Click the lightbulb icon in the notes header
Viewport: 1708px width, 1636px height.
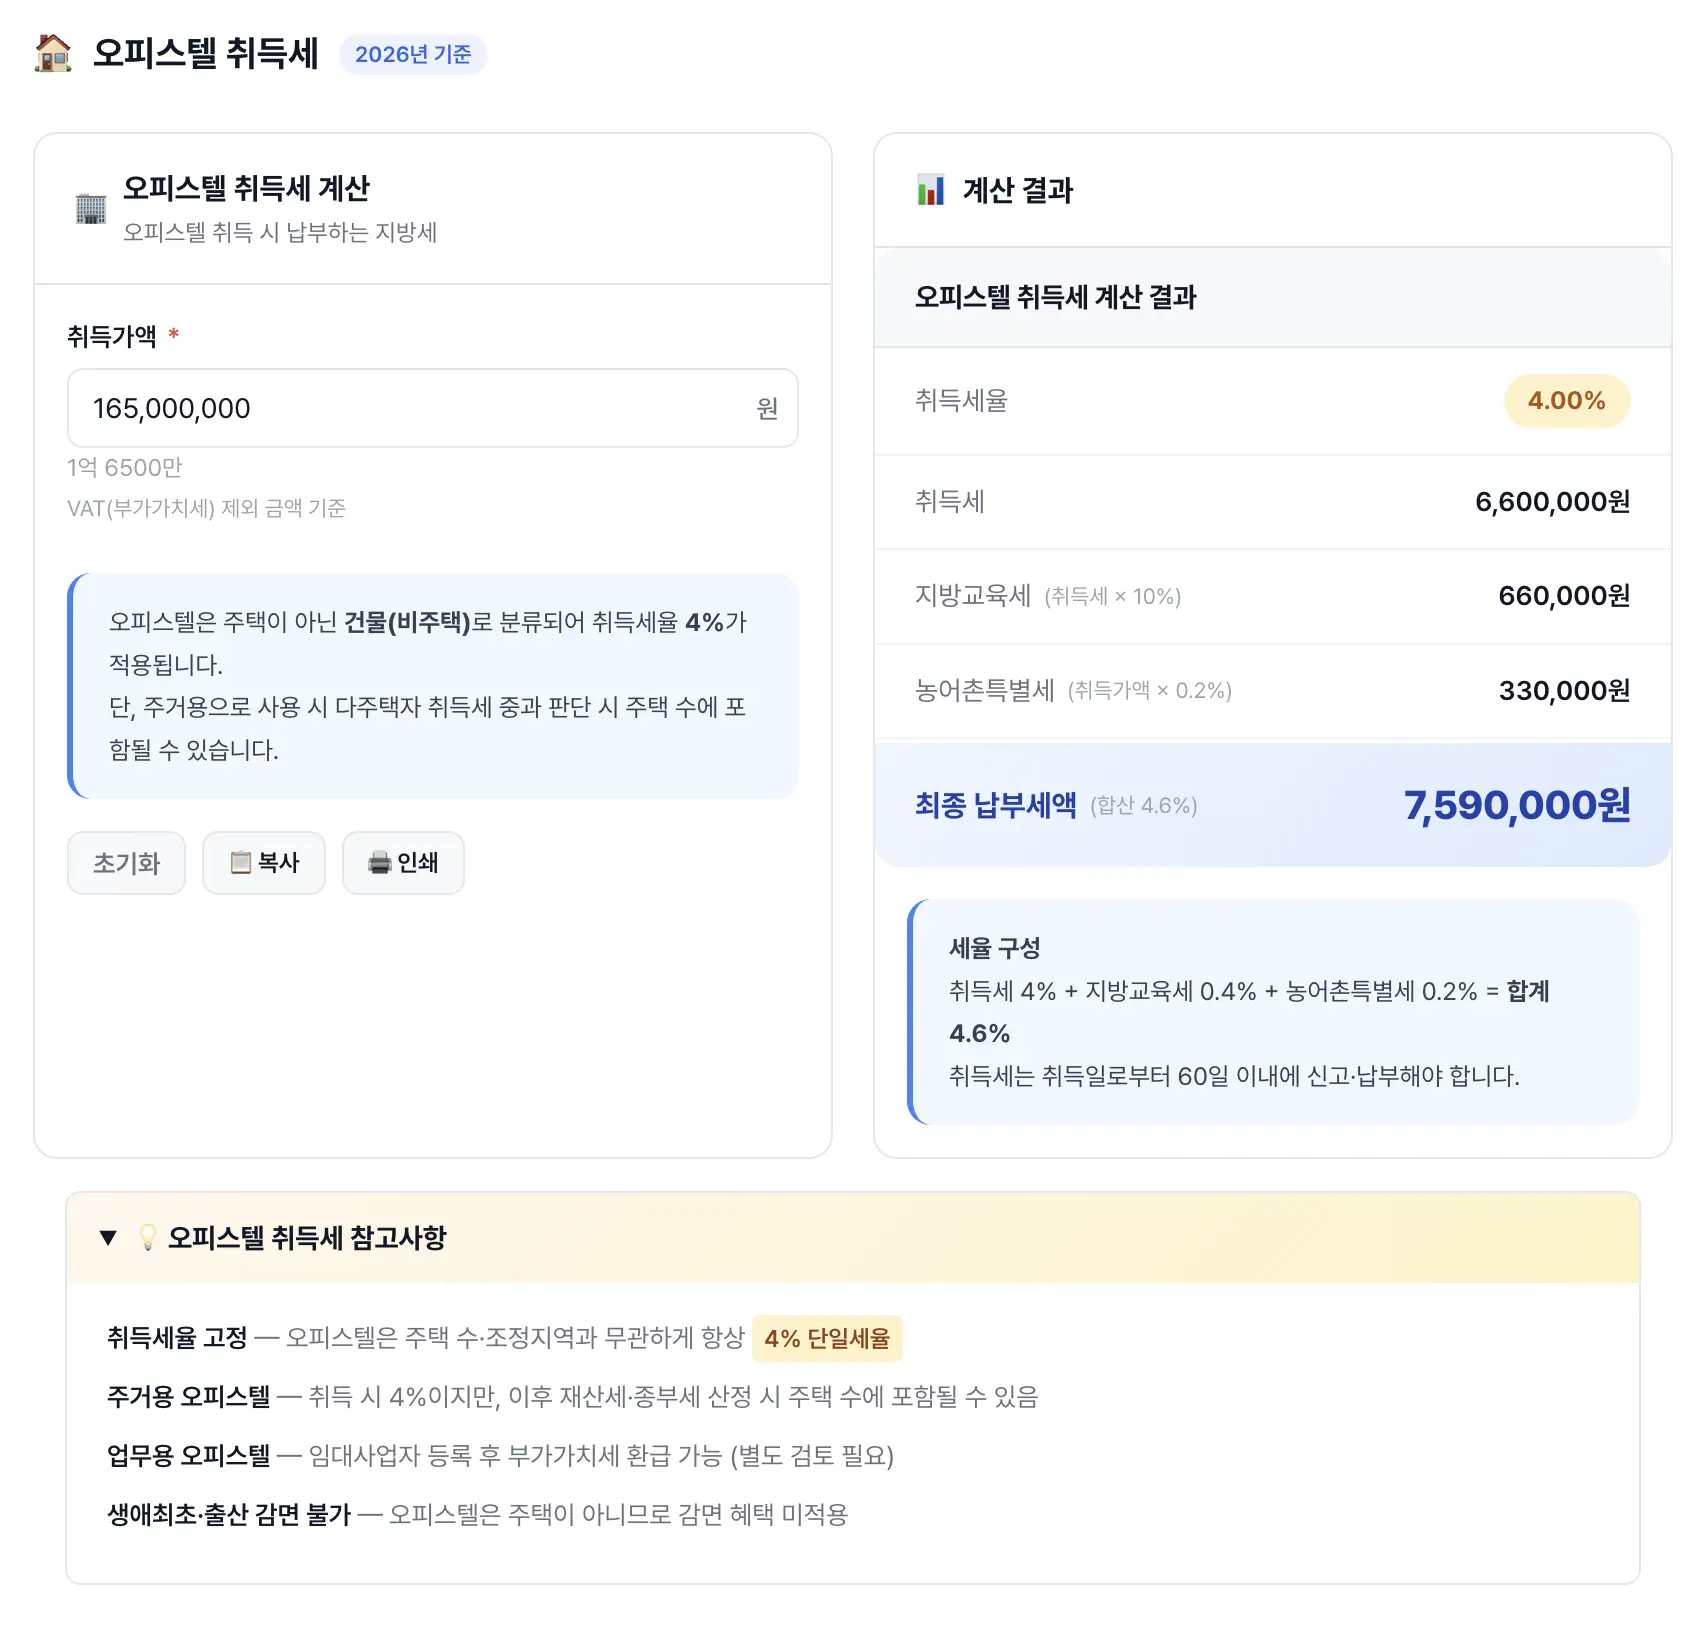[147, 1238]
